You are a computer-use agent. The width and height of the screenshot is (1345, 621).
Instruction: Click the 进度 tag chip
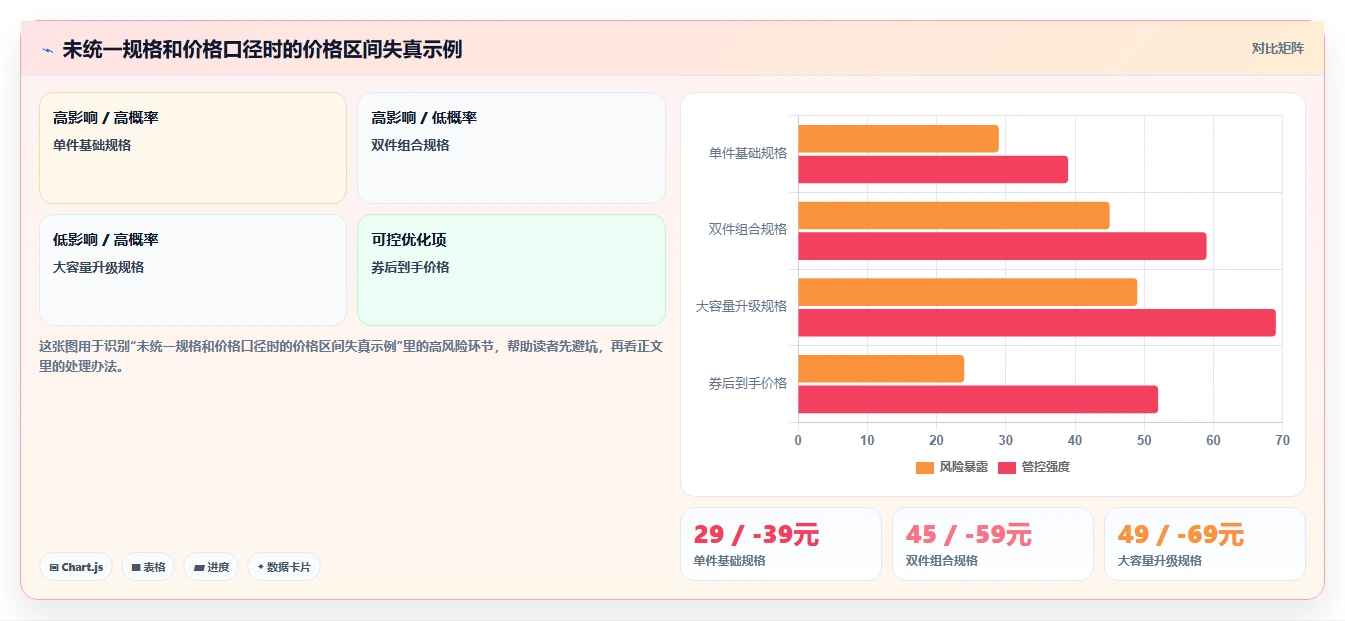[211, 567]
